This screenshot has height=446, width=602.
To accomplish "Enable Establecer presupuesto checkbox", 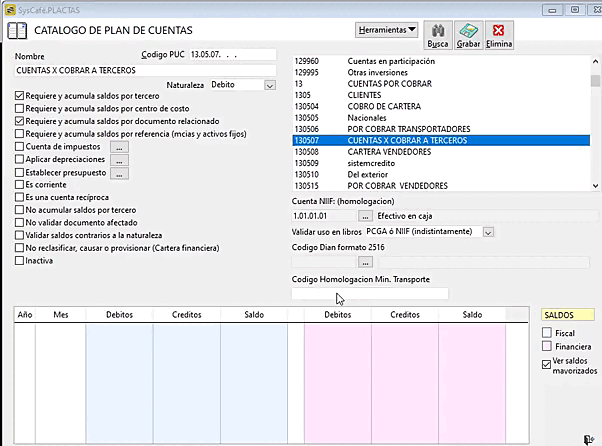I will pyautogui.click(x=19, y=172).
